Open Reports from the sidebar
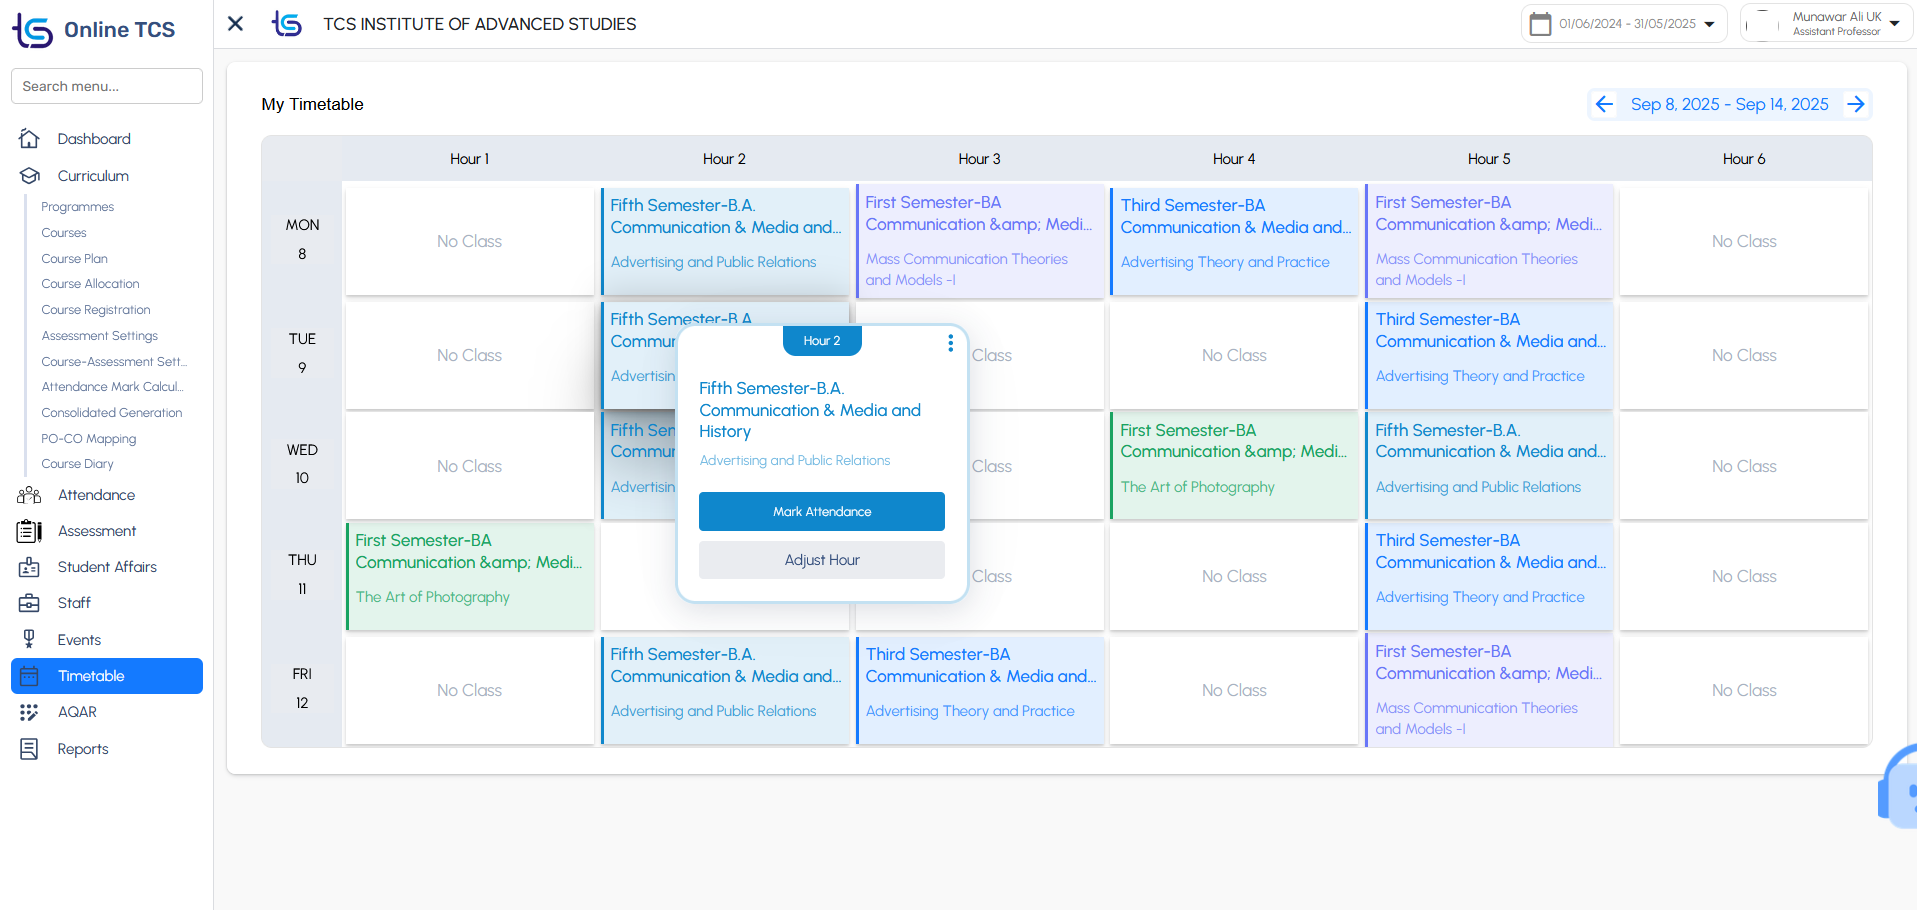The image size is (1917, 910). point(83,749)
